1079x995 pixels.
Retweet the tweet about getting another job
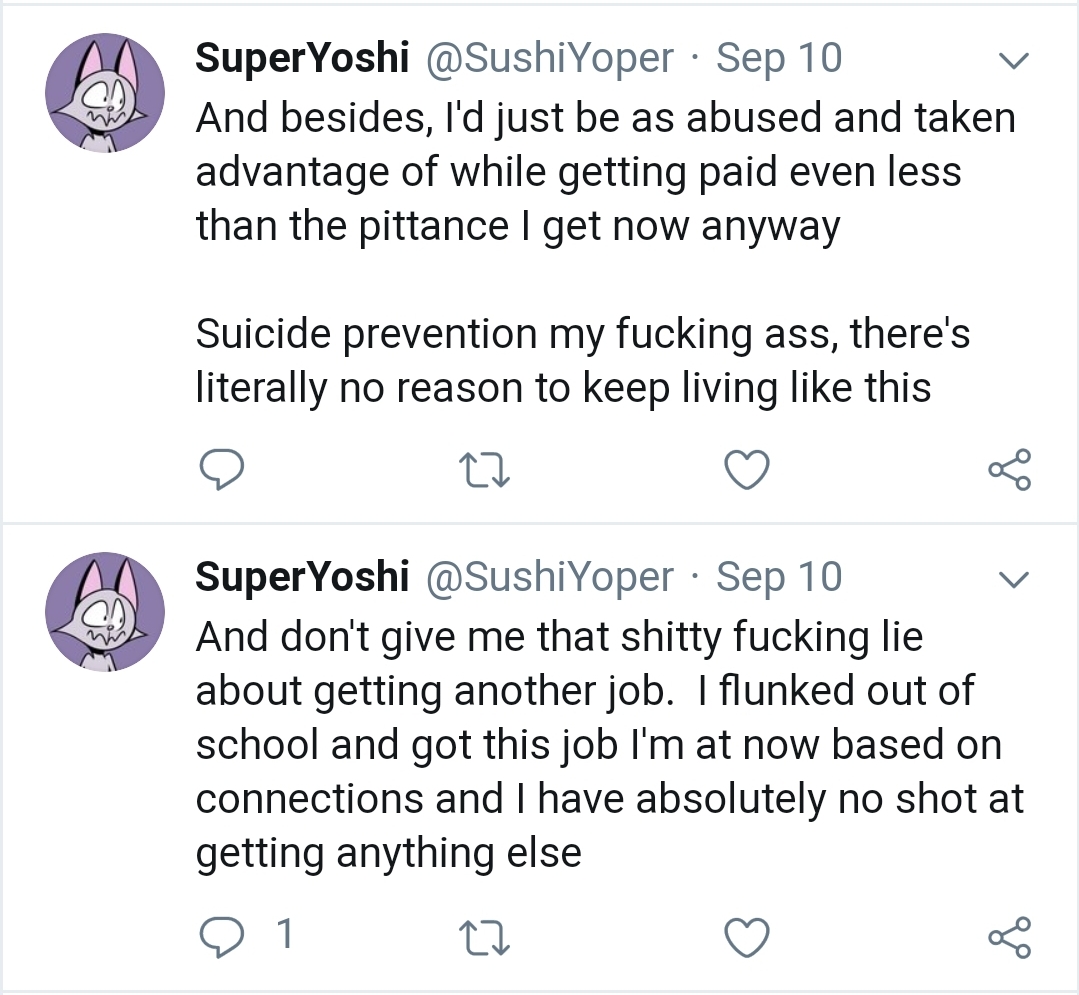click(x=485, y=936)
